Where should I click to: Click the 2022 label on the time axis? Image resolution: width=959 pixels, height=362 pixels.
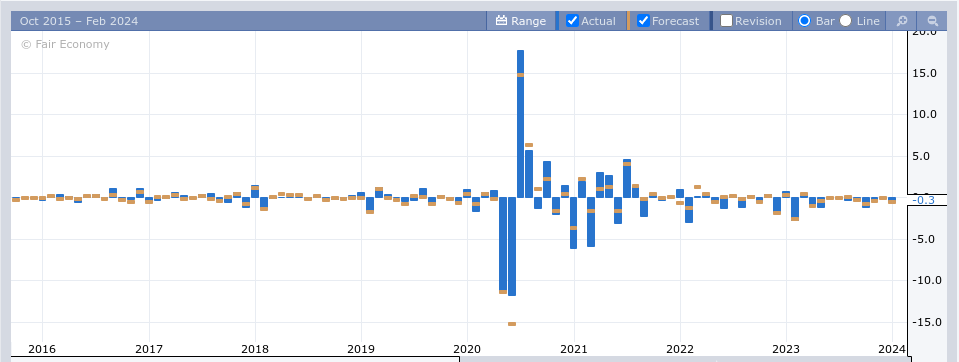click(679, 349)
